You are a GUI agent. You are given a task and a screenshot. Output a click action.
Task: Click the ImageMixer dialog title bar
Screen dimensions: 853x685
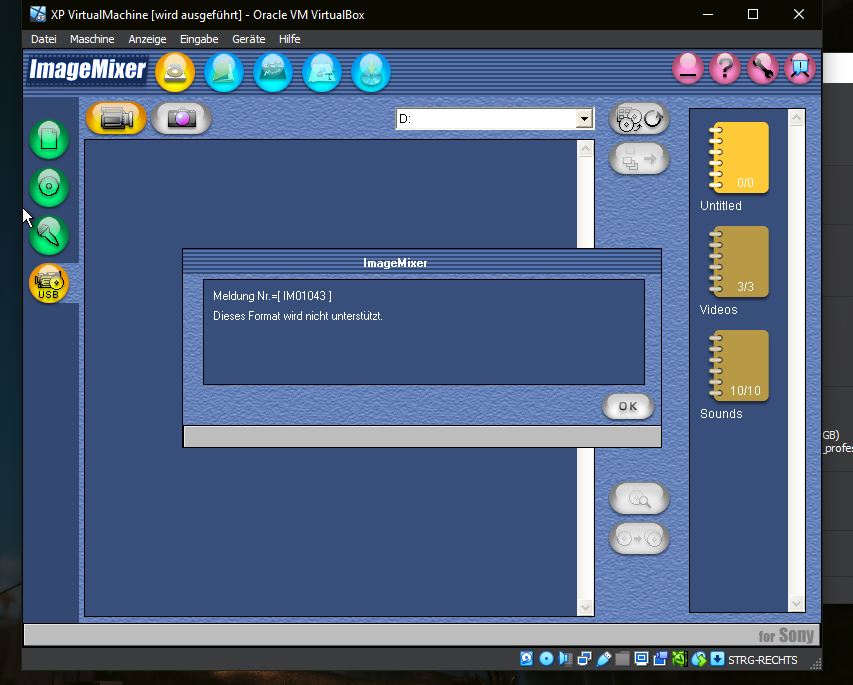422,262
